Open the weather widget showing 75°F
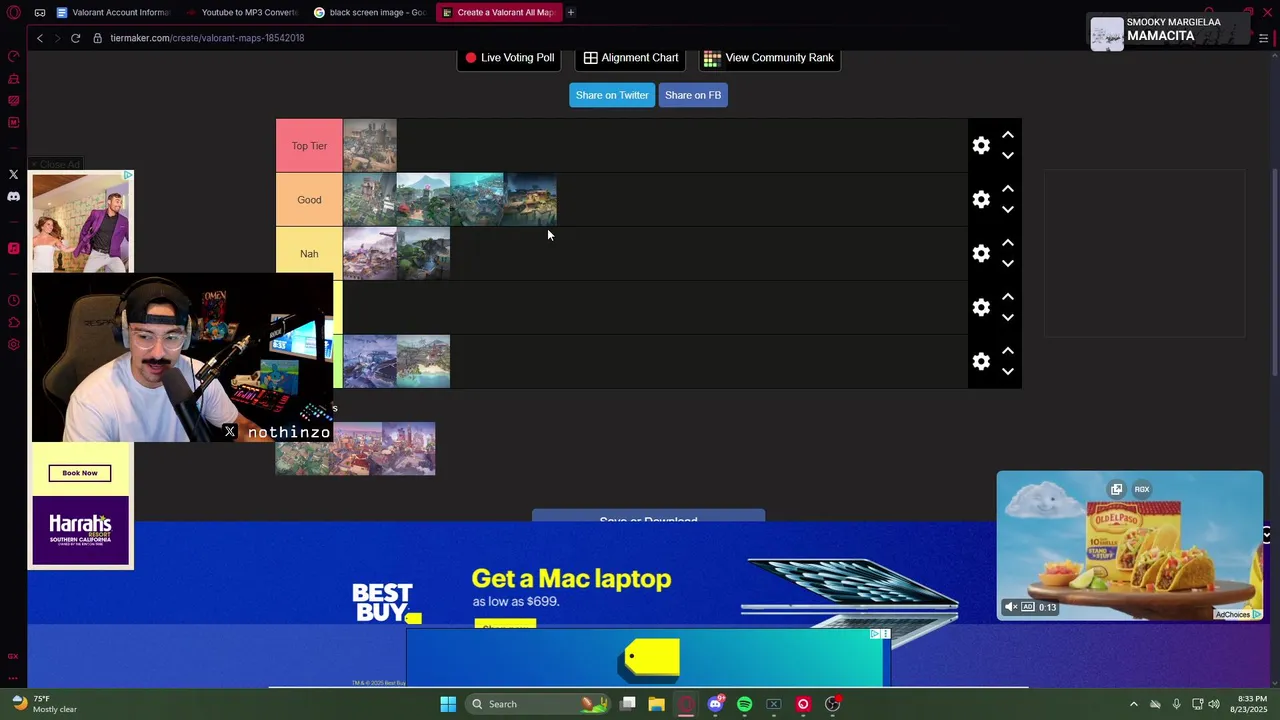1280x720 pixels. 45,704
